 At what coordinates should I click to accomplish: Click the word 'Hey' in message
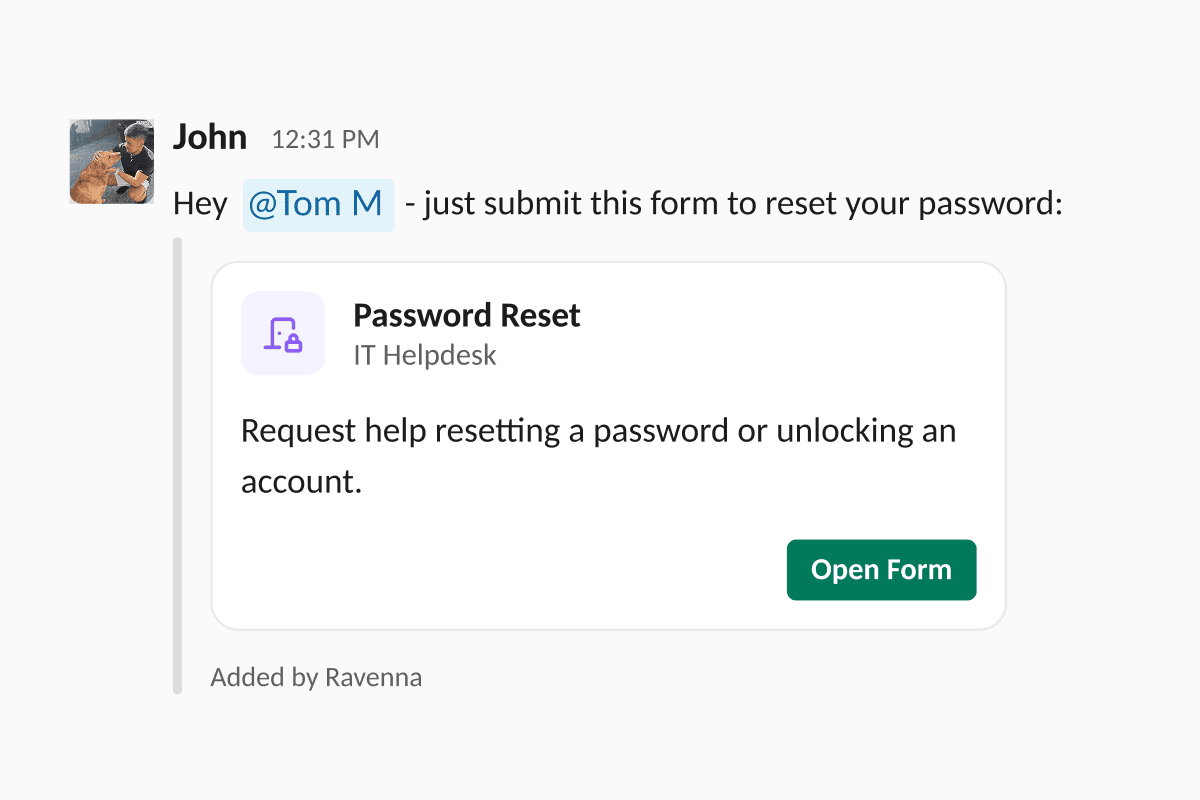point(200,204)
